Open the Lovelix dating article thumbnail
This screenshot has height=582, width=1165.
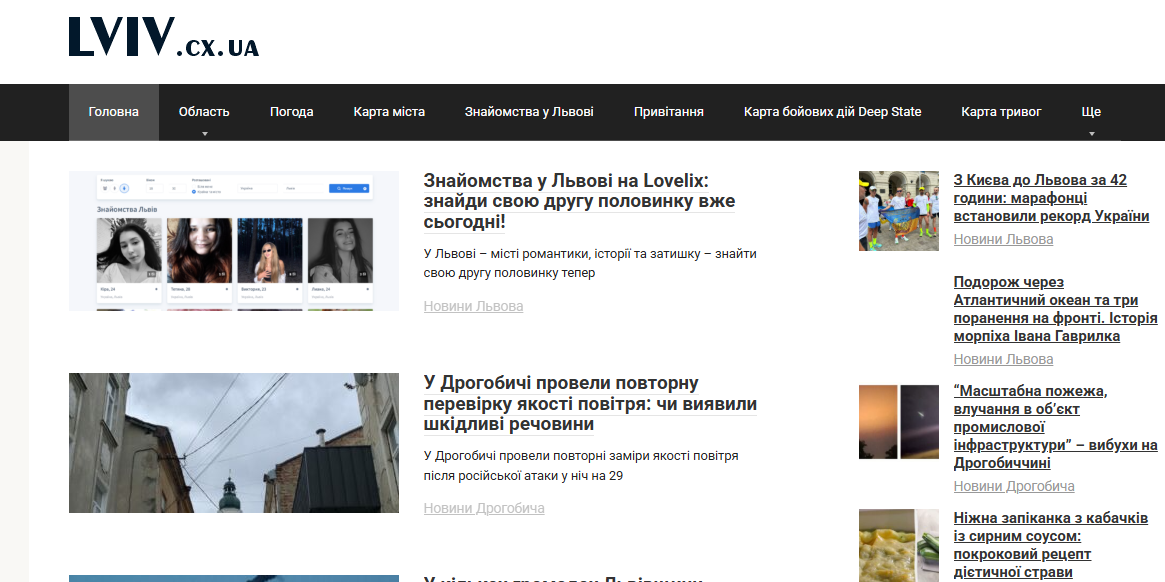[x=234, y=241]
